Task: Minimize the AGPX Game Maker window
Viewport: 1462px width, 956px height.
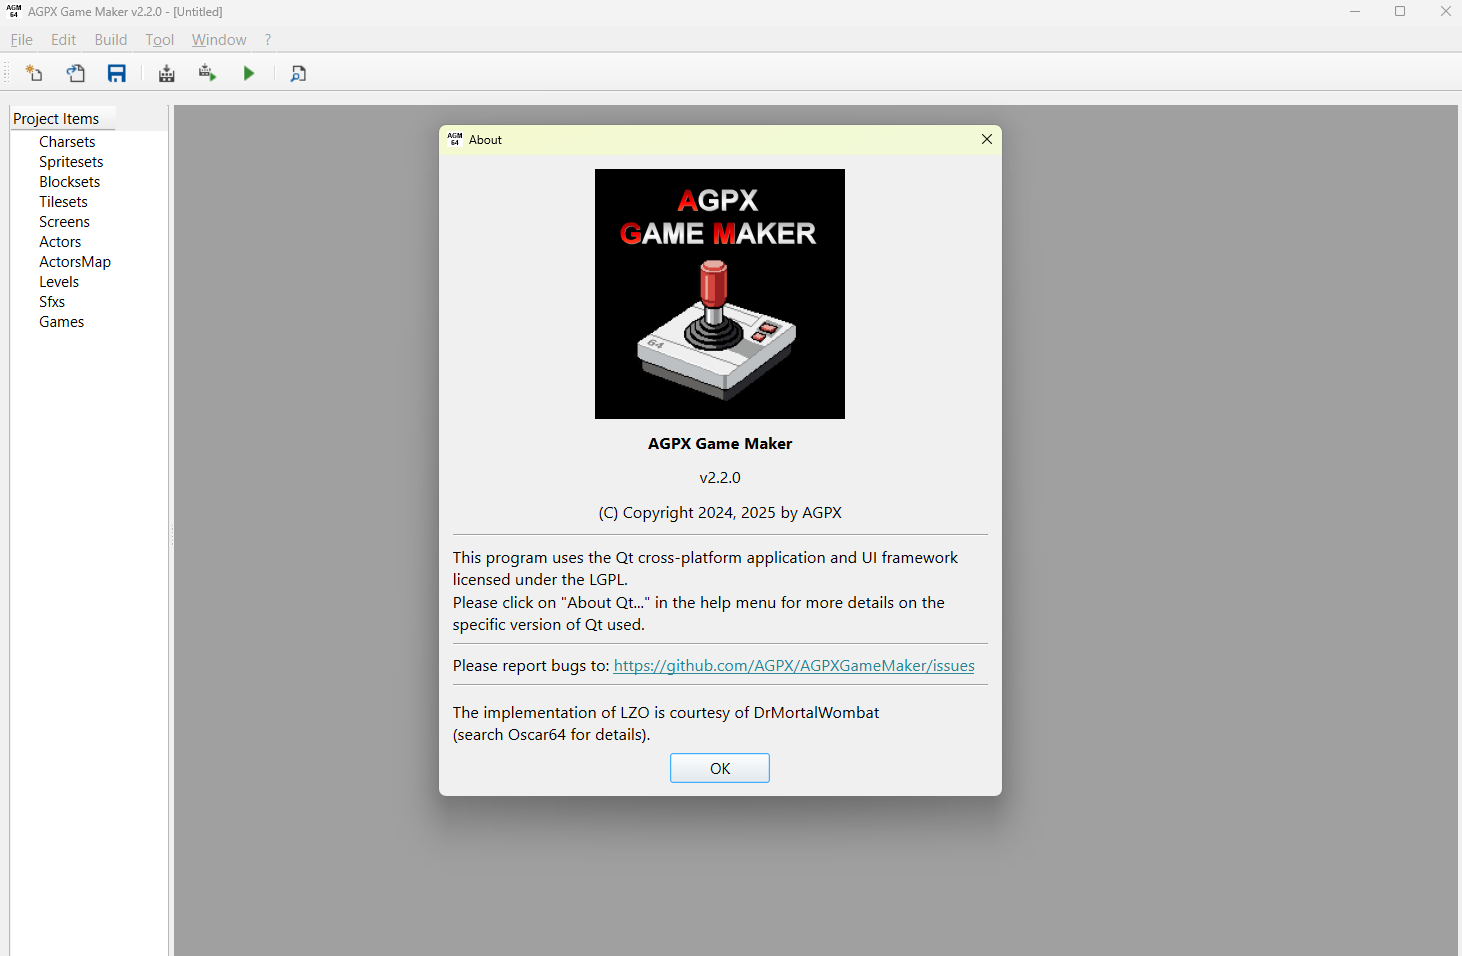Action: pyautogui.click(x=1355, y=11)
